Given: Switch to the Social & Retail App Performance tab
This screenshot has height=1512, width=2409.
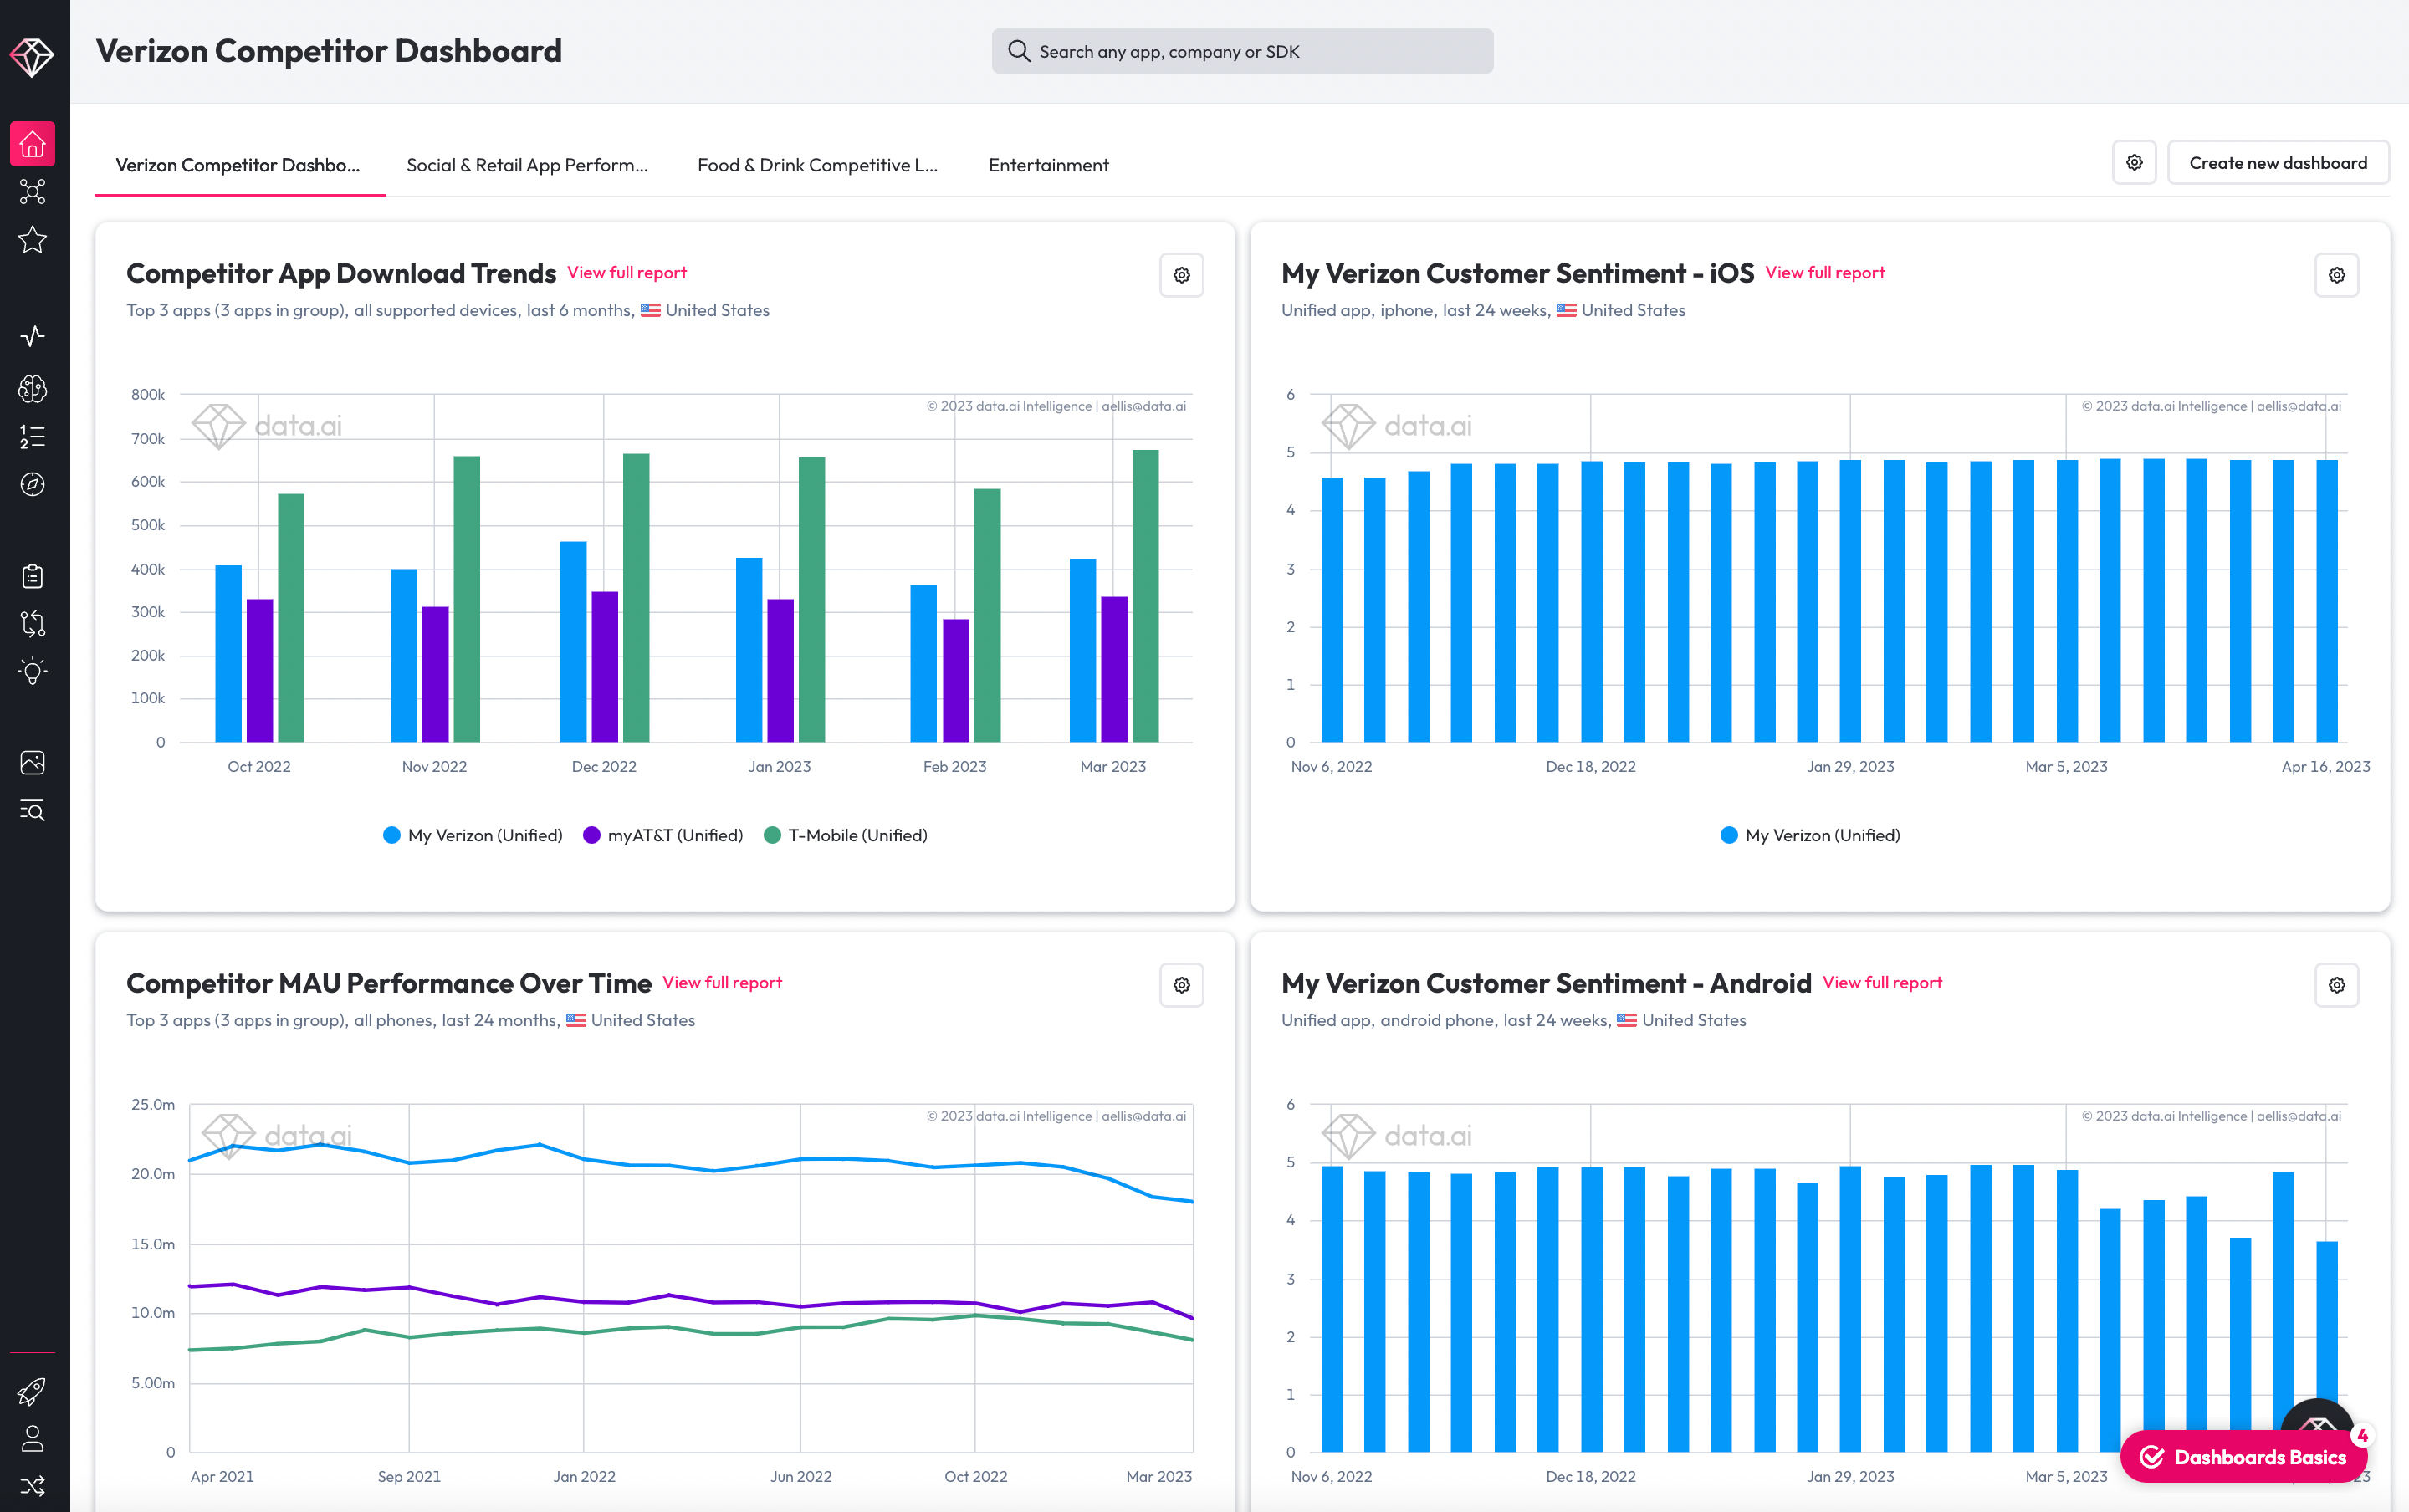Looking at the screenshot, I should 527,165.
